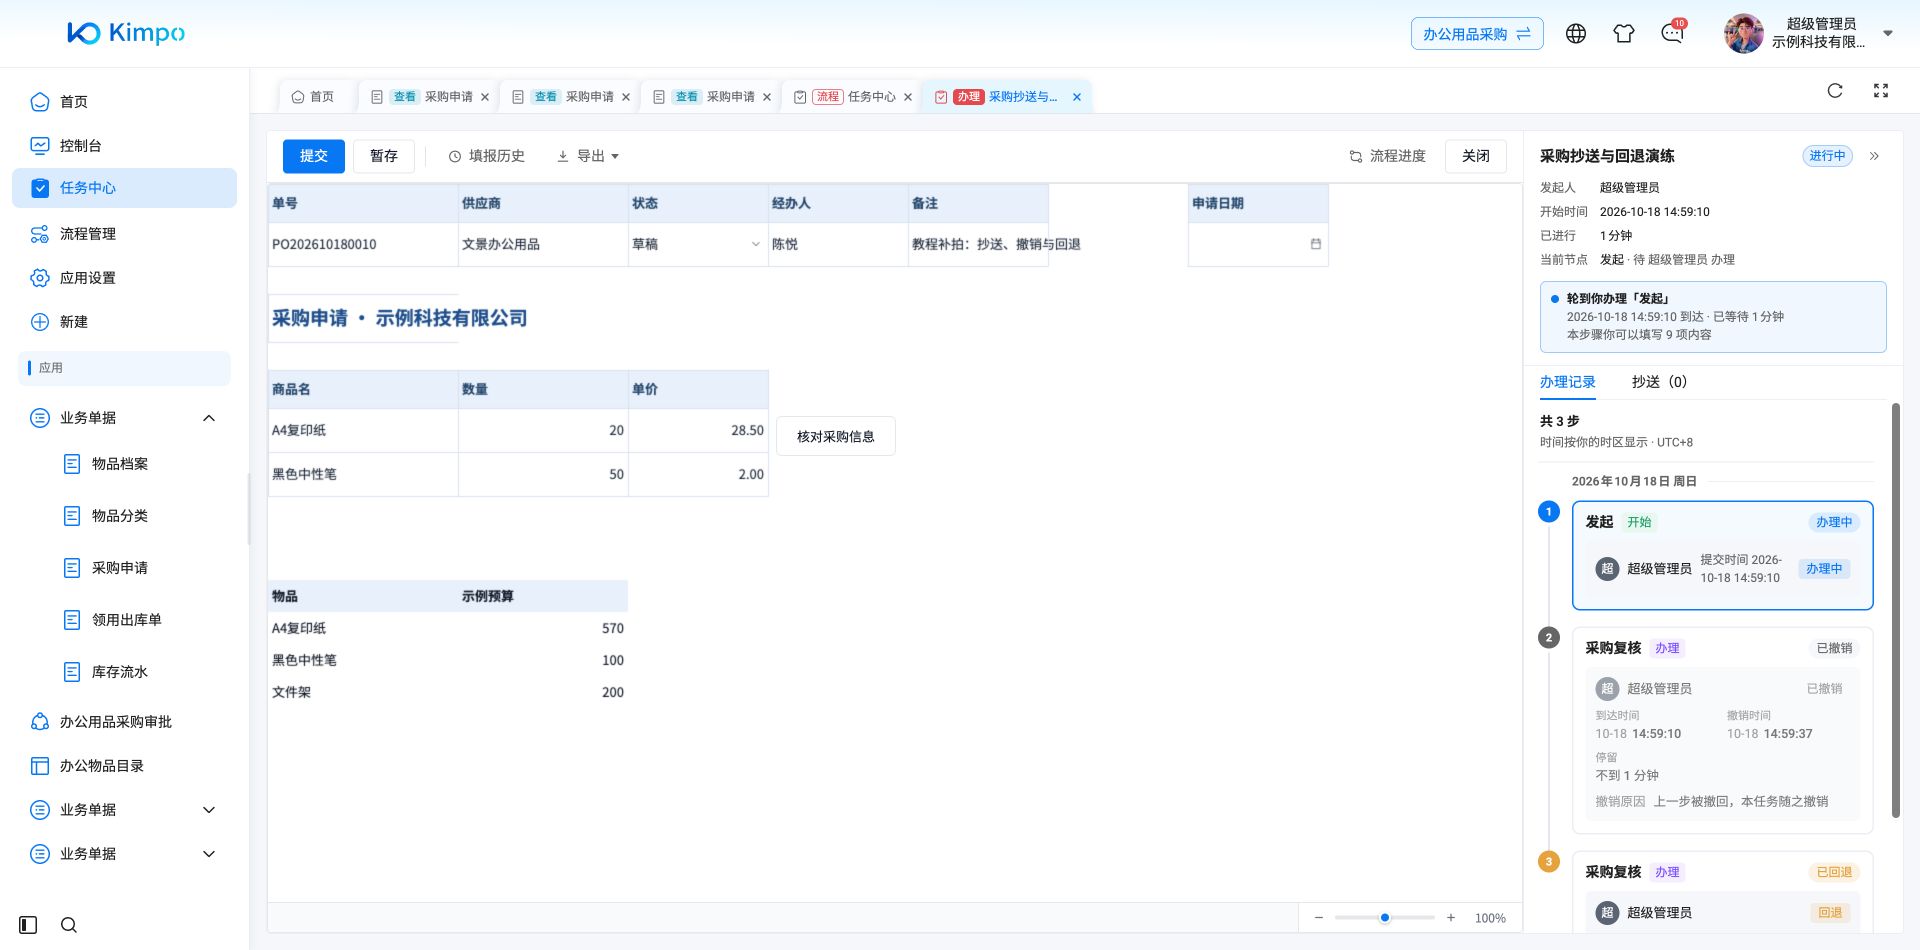The width and height of the screenshot is (1920, 950).
Task: Open 首页 in the sidebar
Action: point(124,102)
